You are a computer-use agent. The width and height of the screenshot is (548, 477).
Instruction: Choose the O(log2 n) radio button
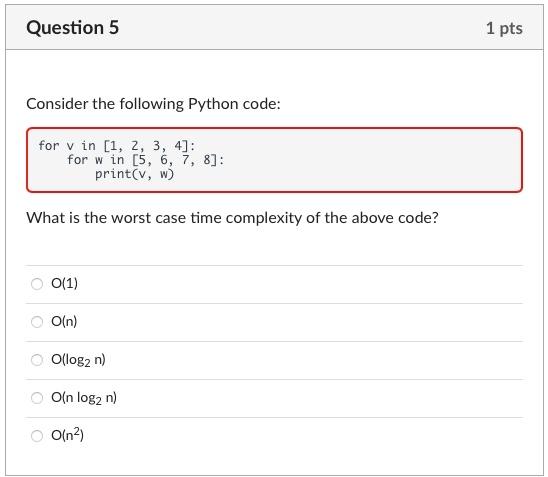click(x=37, y=360)
